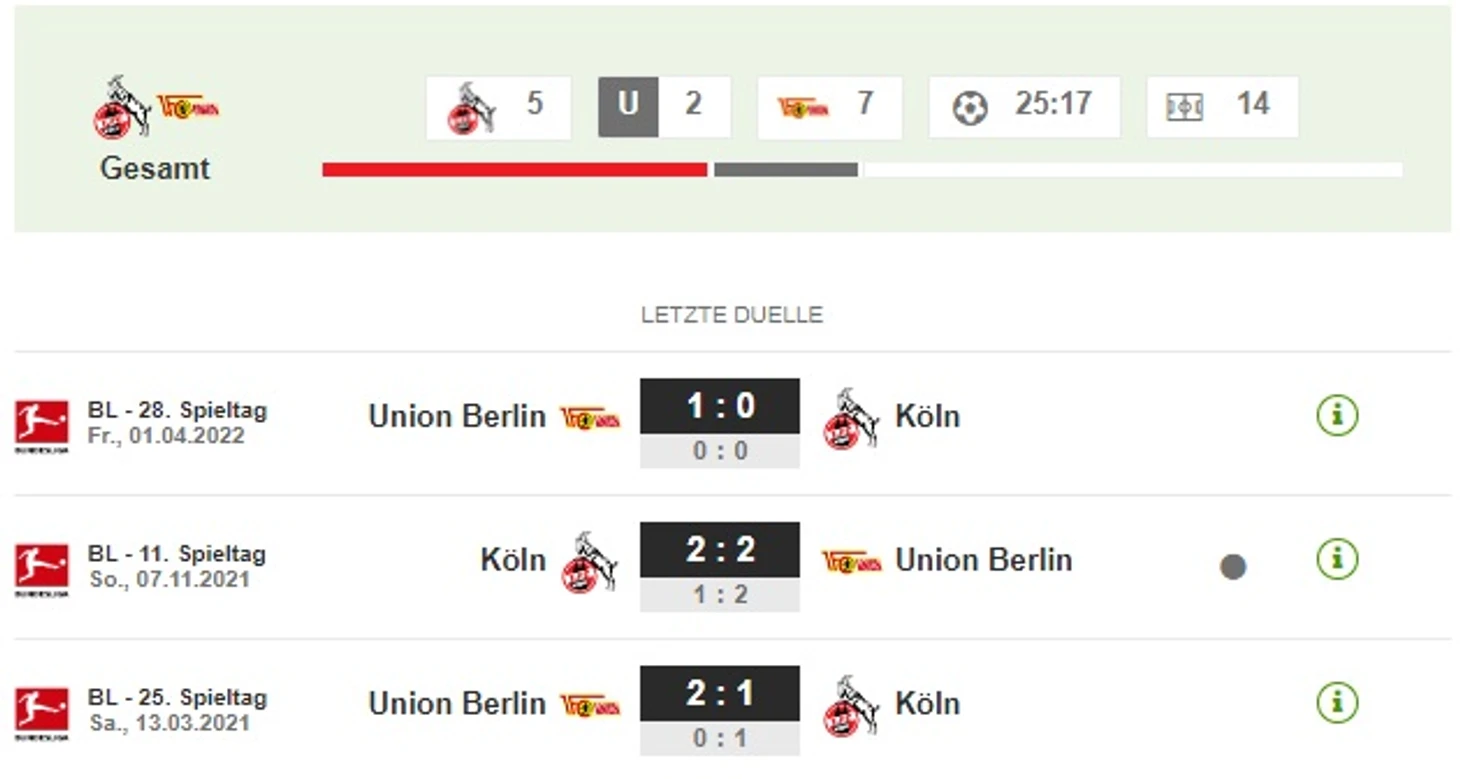Click Bundesliga logo next to 28. Spieltag
This screenshot has height=779, width=1460.
point(42,426)
